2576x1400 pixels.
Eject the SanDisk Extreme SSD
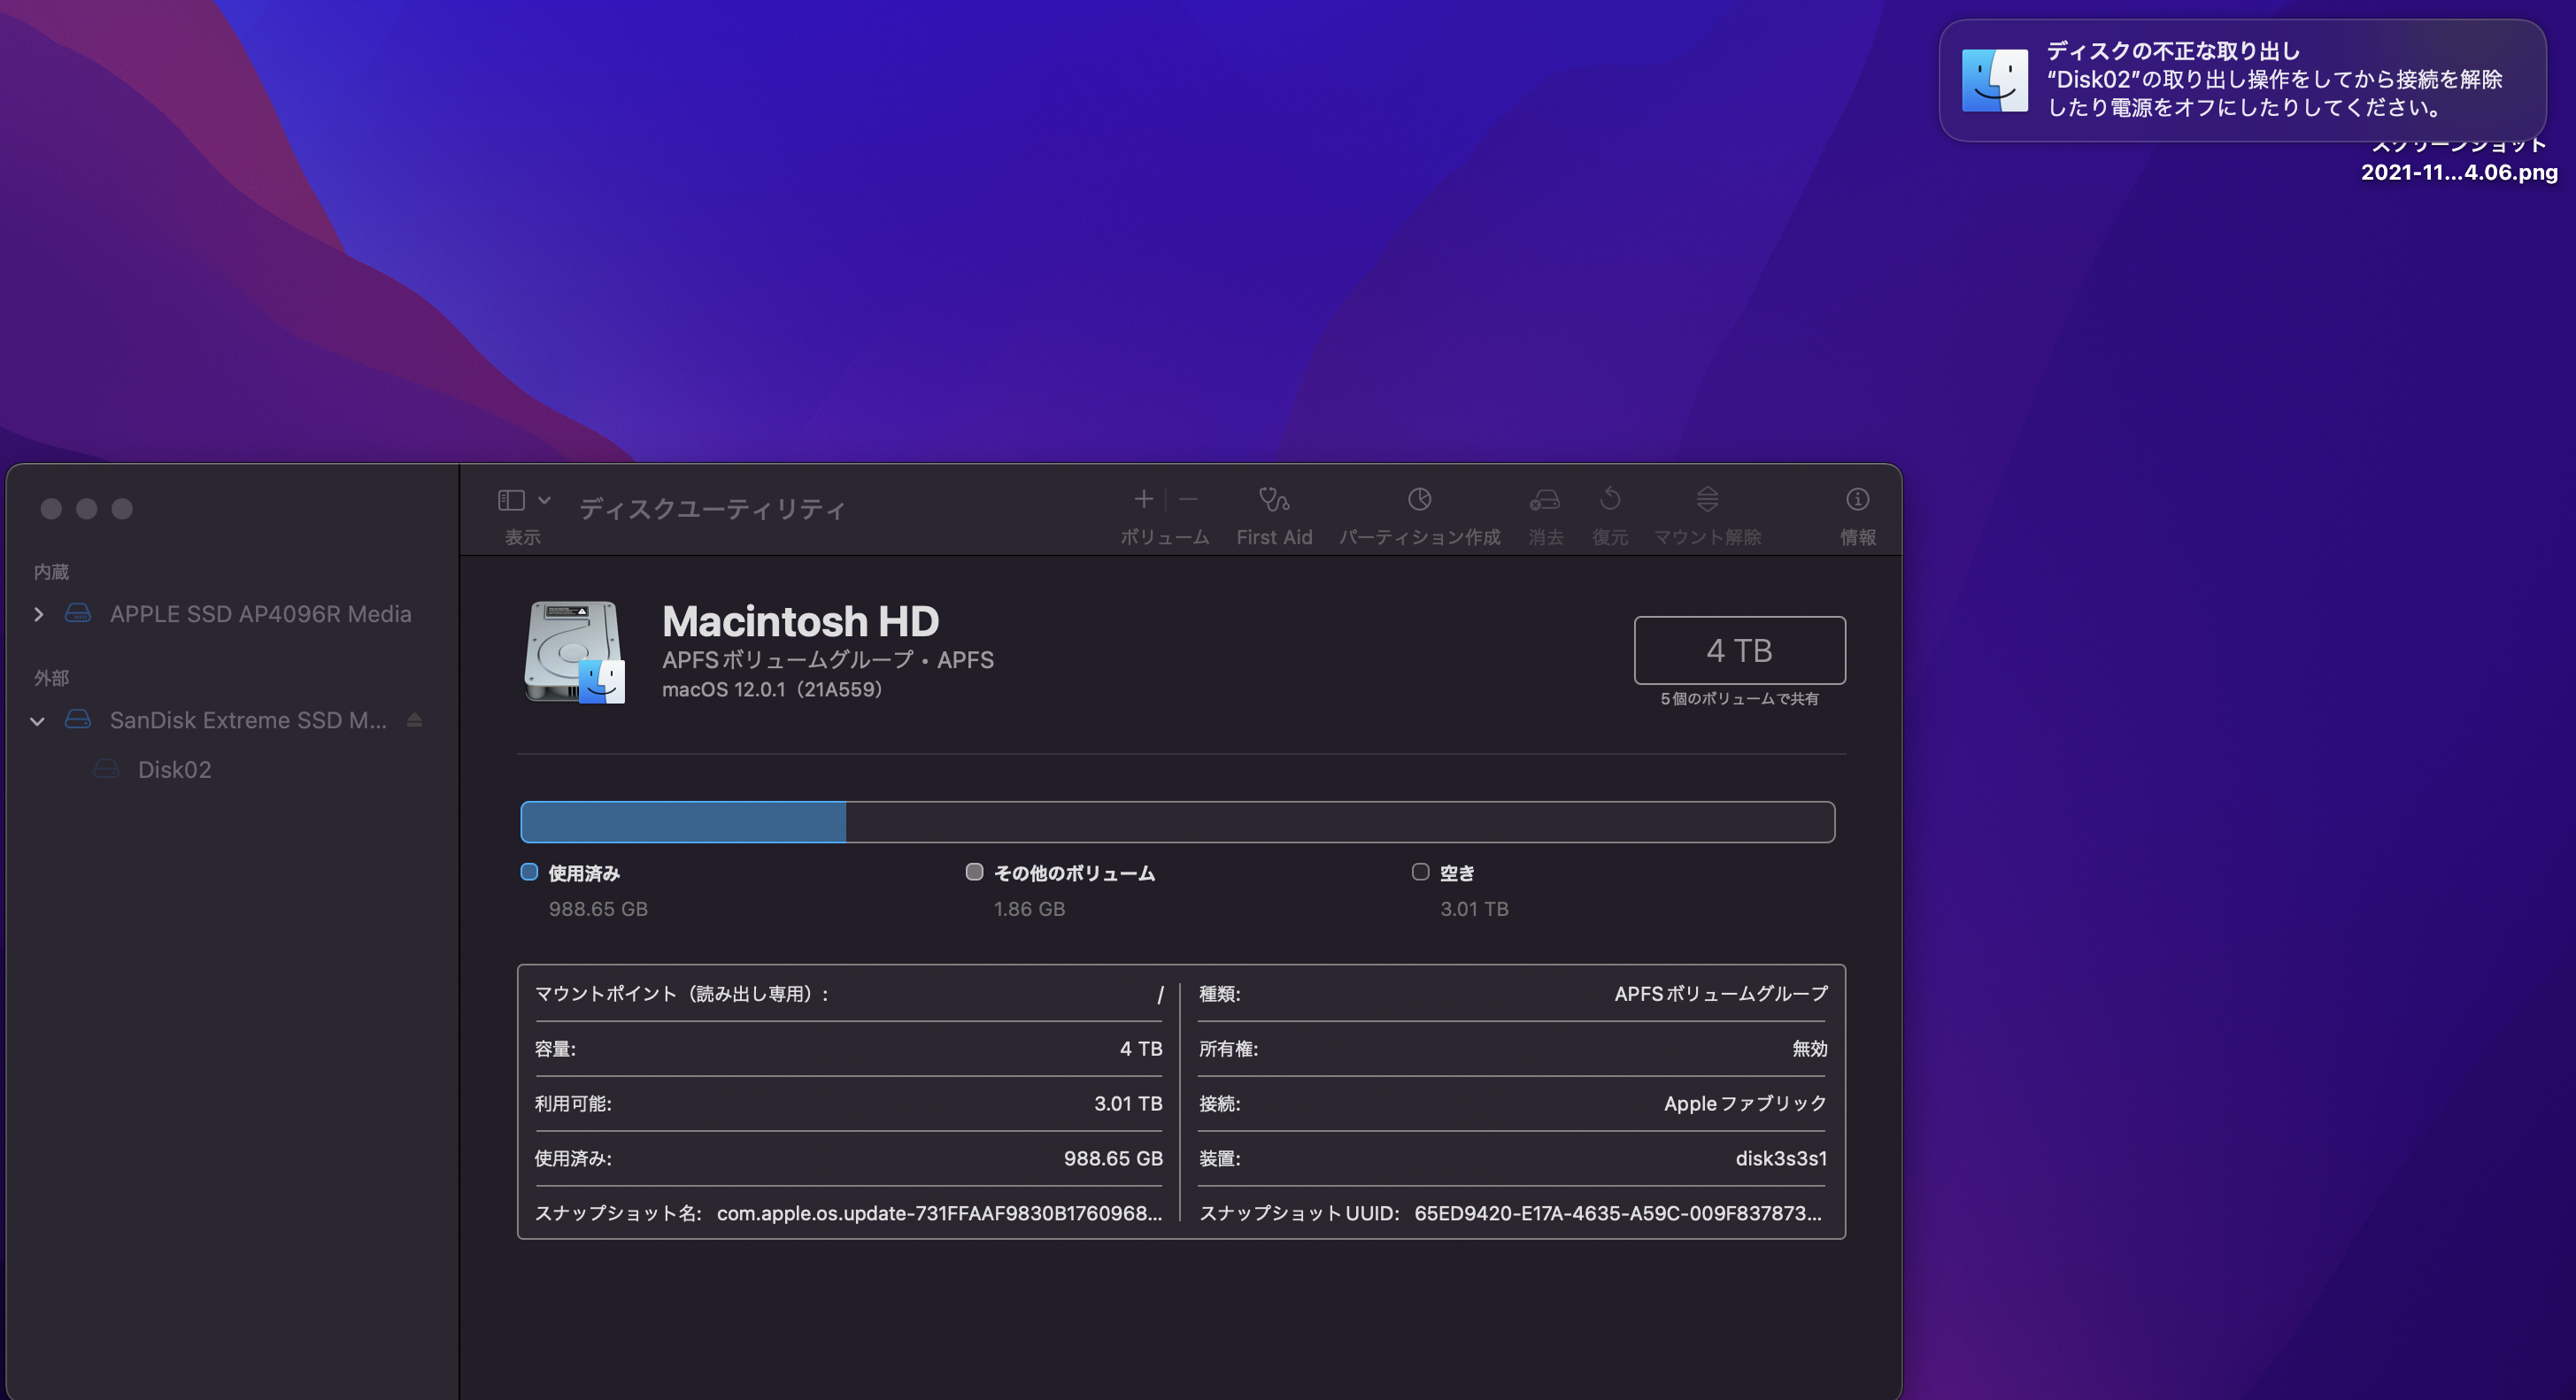pos(414,720)
